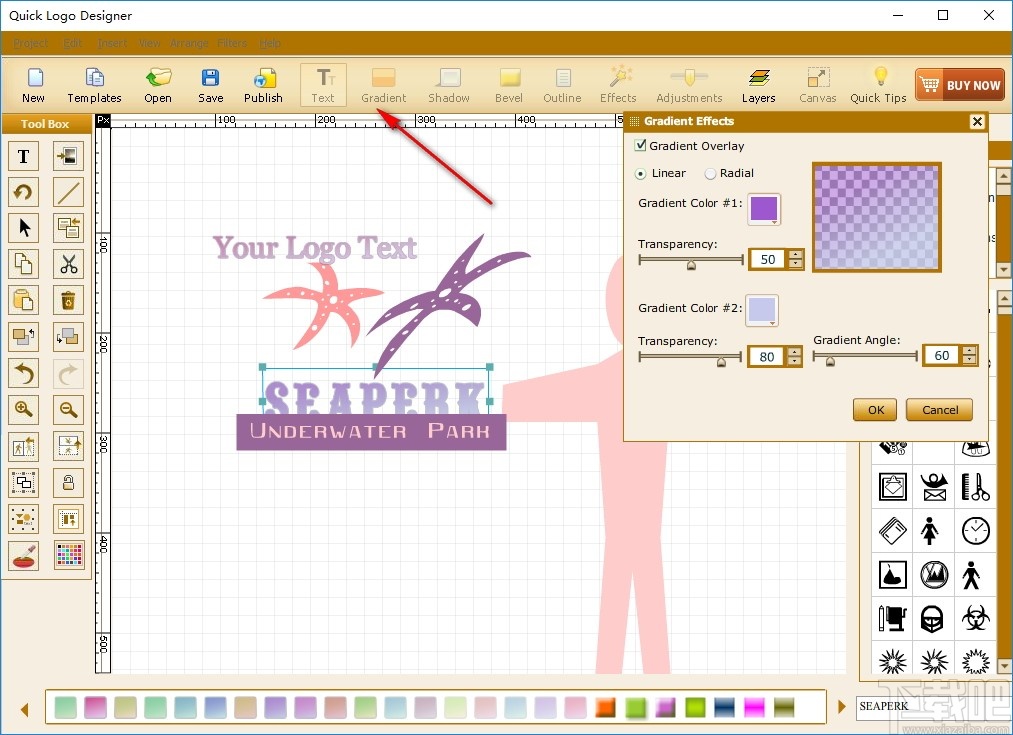
Task: Select the Radial gradient radio button
Action: point(710,173)
